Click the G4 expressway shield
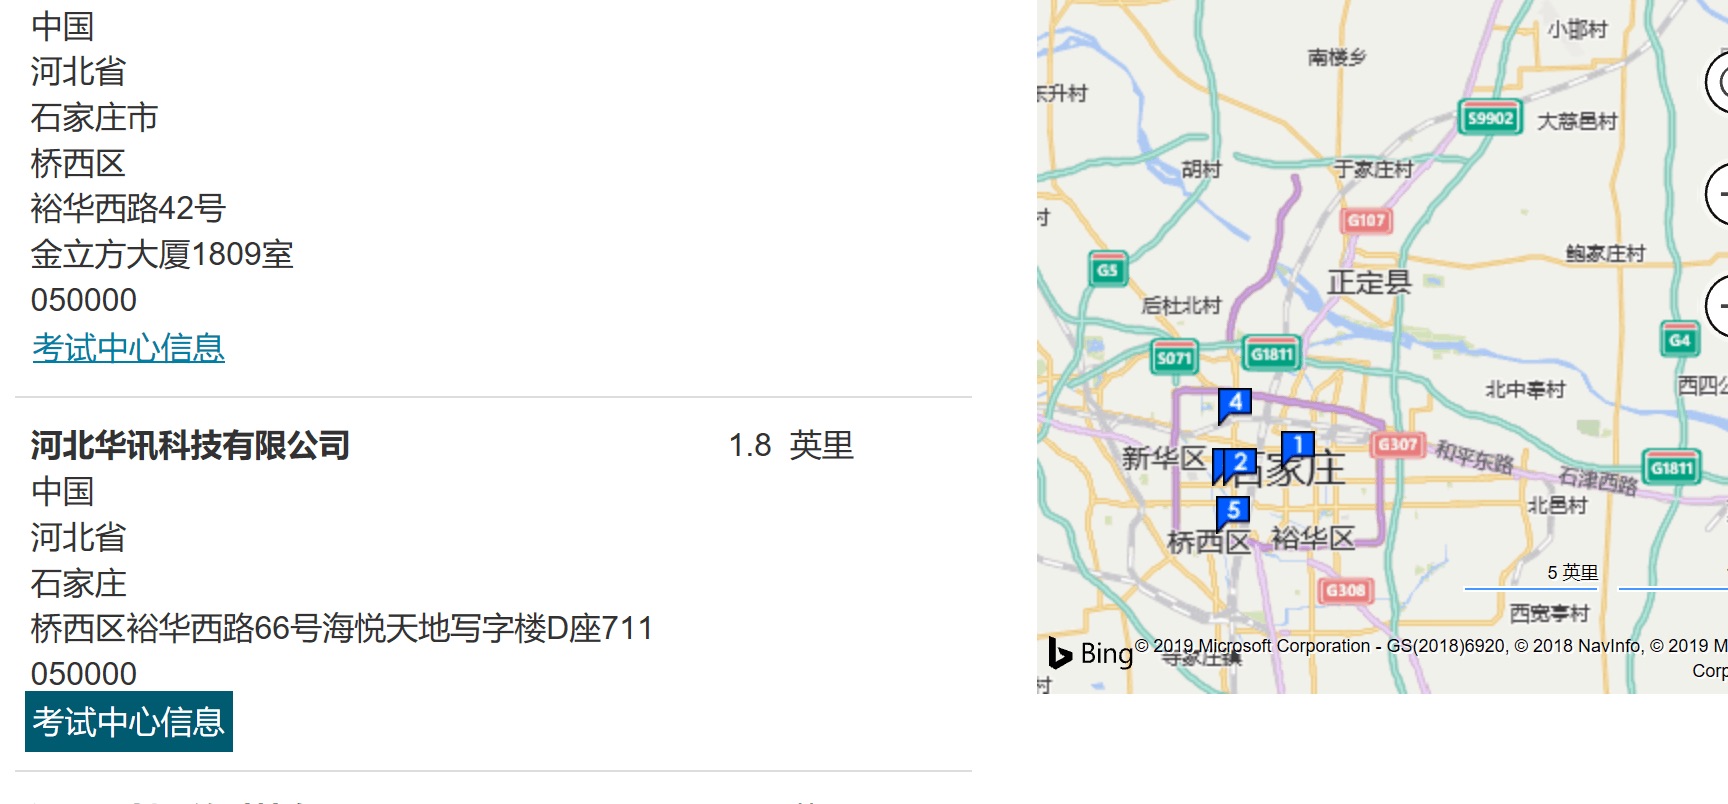This screenshot has width=1728, height=804. tap(1679, 340)
